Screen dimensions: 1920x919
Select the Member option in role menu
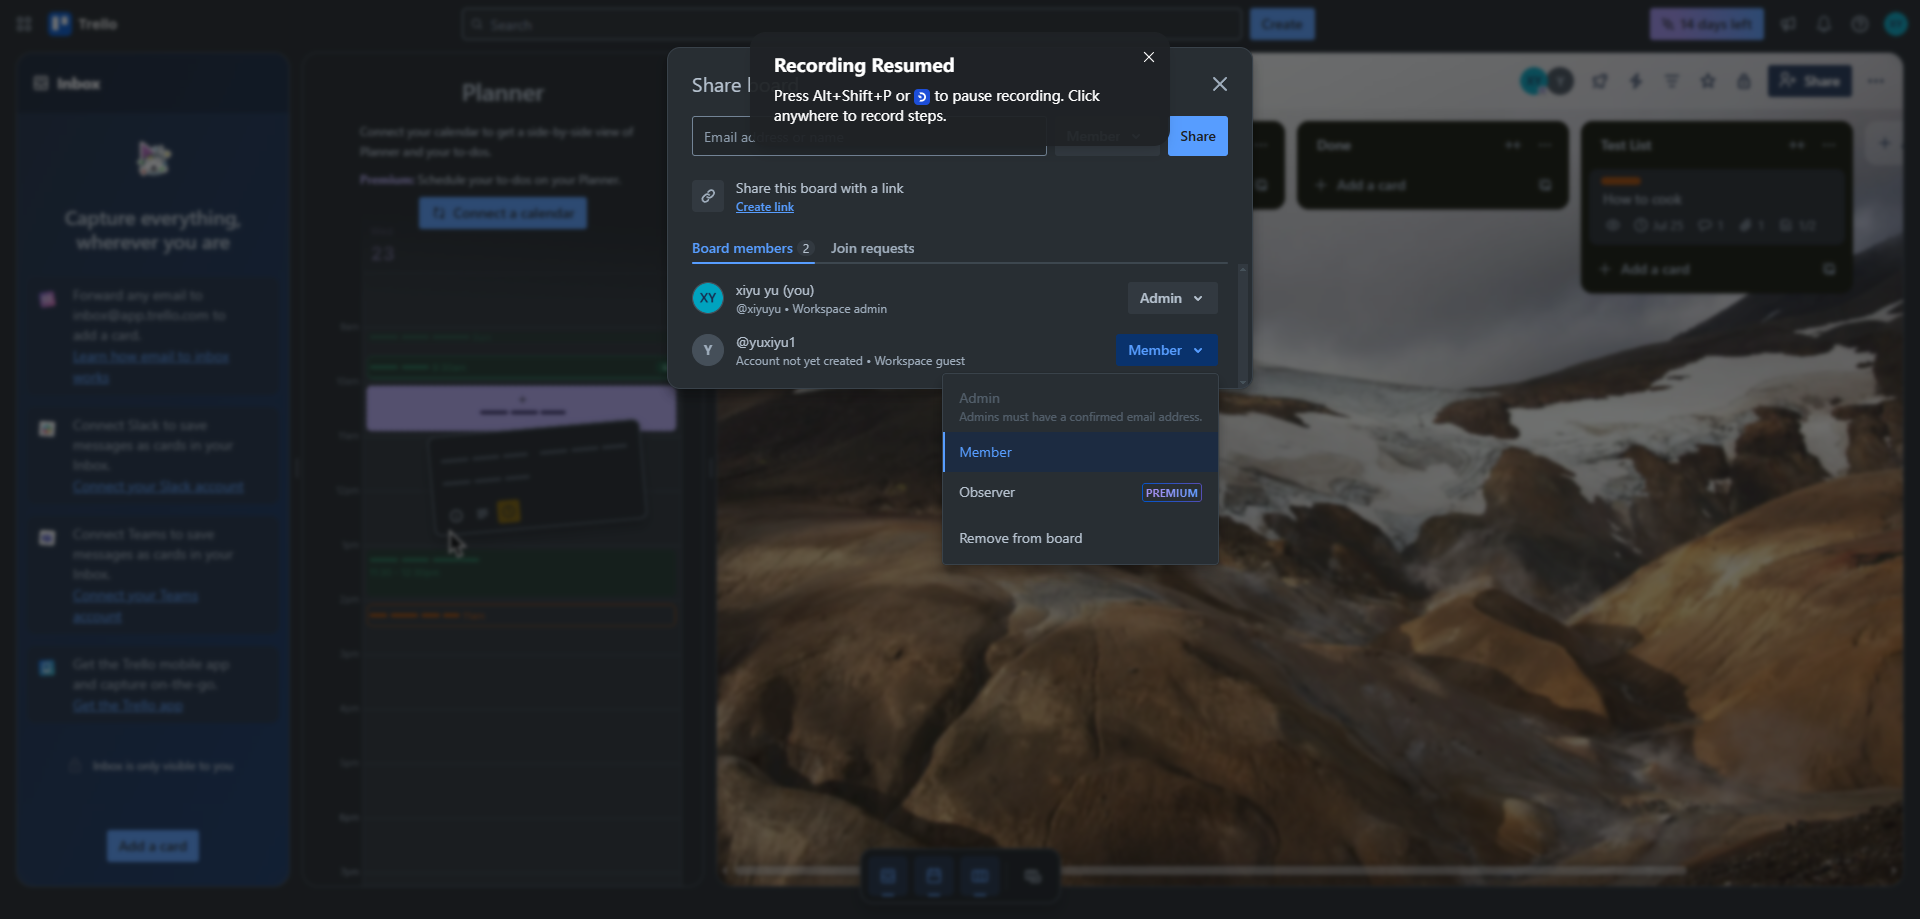[x=1080, y=452]
